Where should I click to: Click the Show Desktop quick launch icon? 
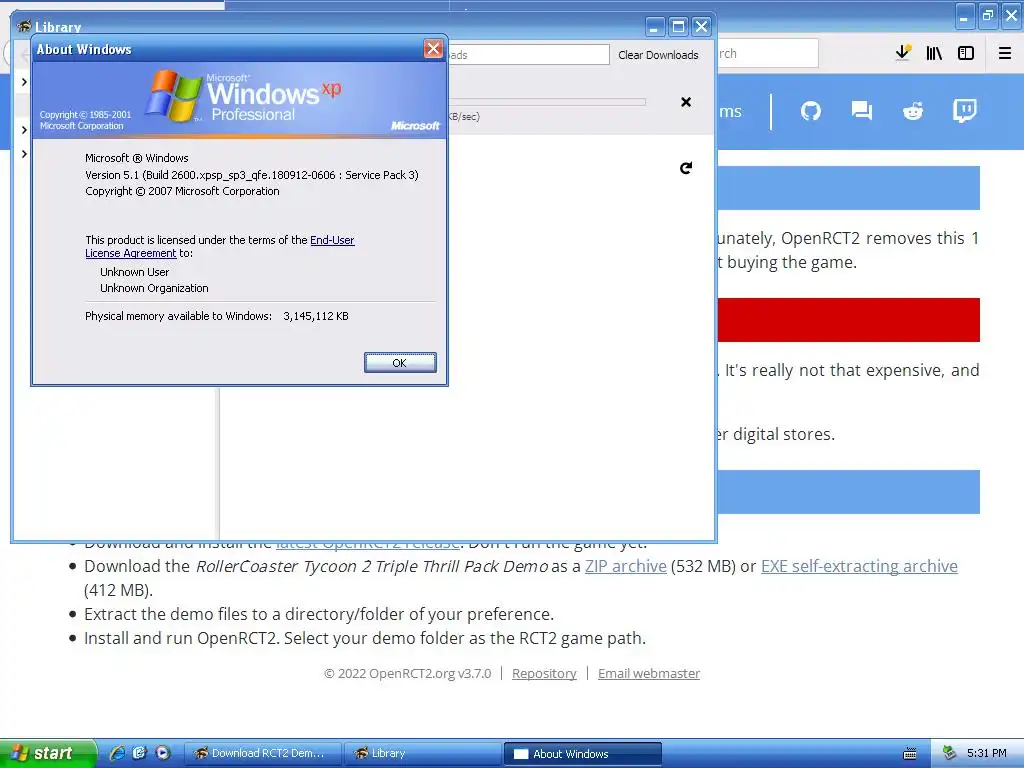(x=140, y=753)
